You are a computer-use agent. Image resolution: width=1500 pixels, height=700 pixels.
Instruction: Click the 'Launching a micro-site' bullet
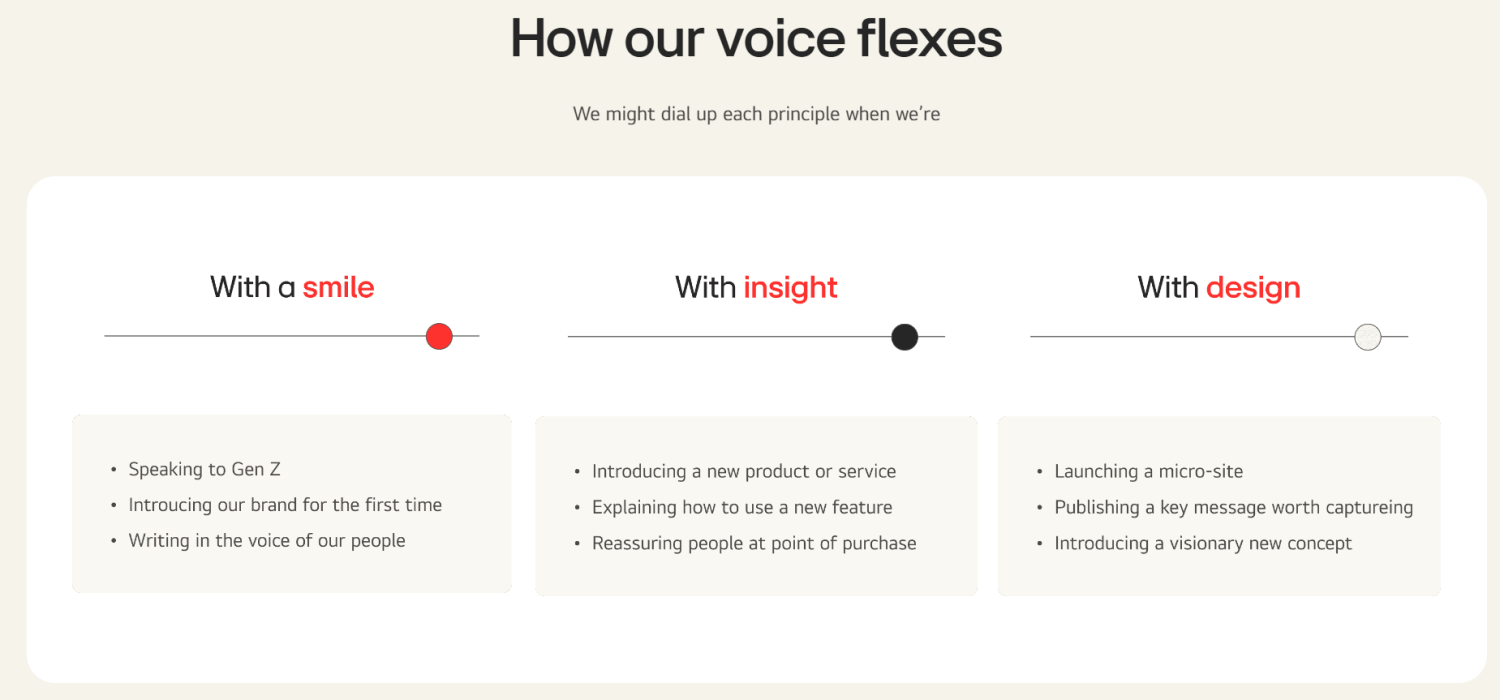point(1149,471)
